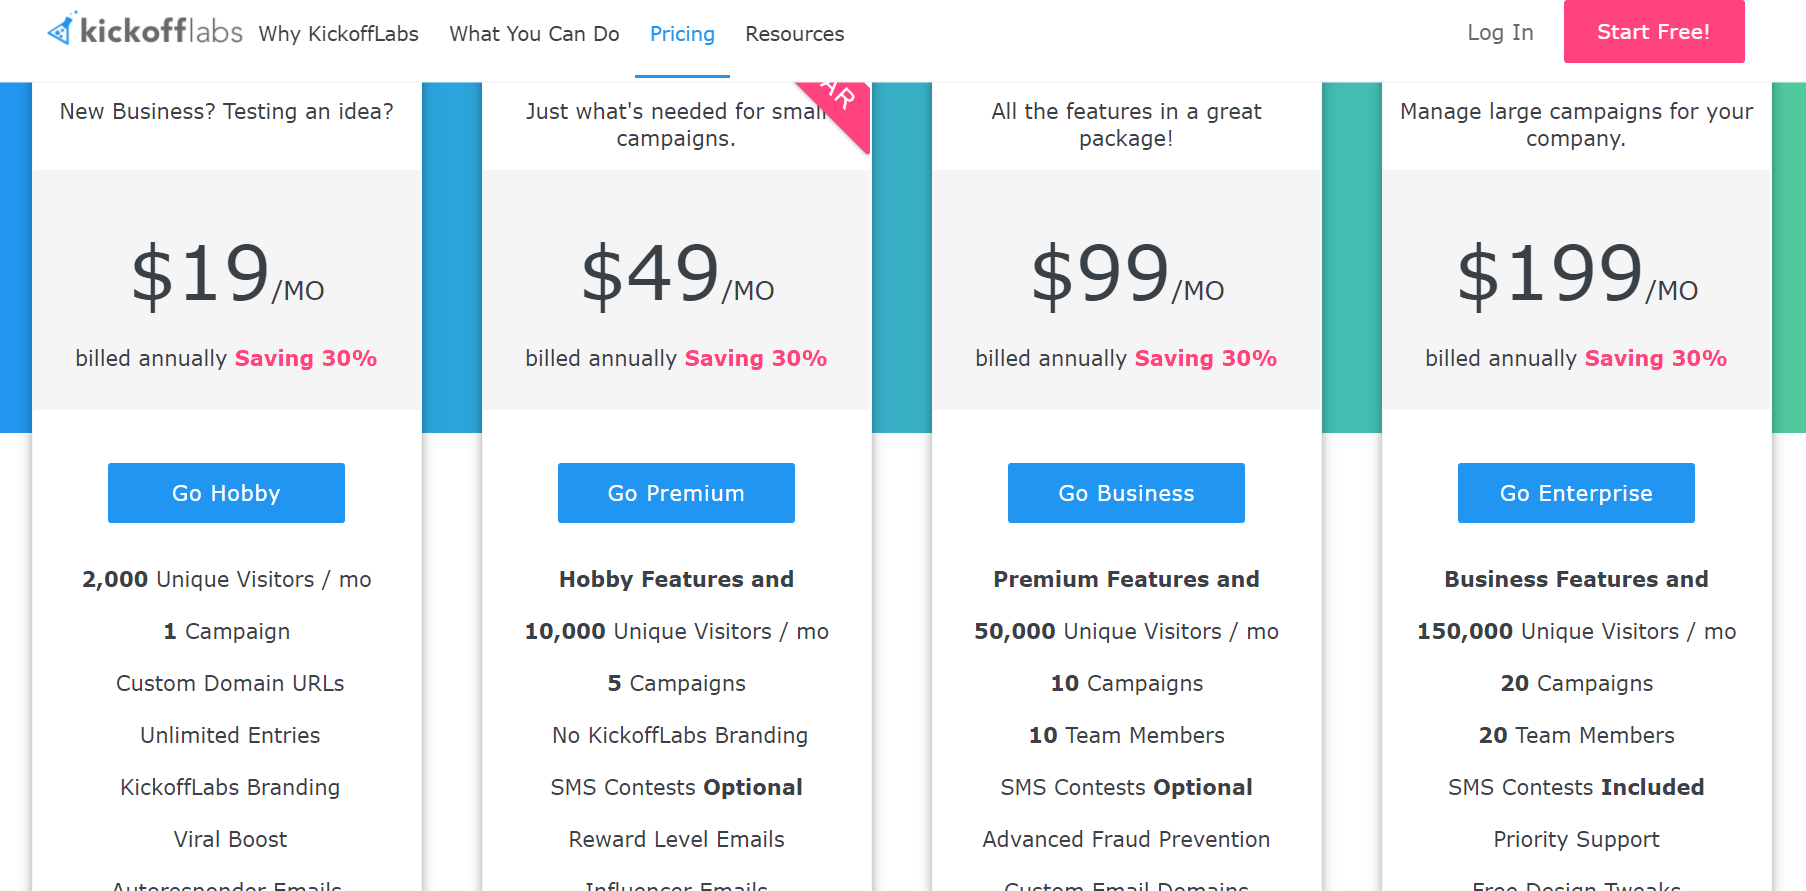Click the kickofflabs wordmark text
This screenshot has width=1806, height=891.
[161, 31]
